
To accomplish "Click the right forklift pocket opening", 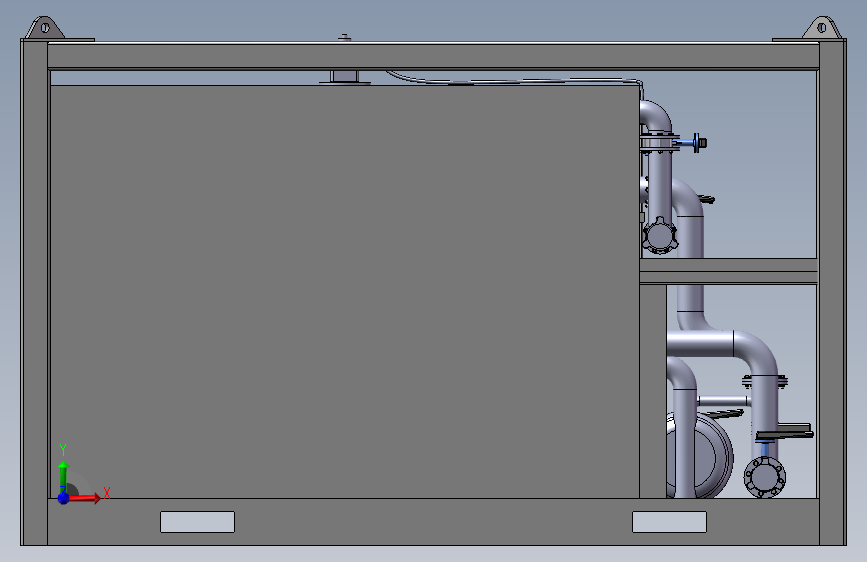I will tap(669, 522).
